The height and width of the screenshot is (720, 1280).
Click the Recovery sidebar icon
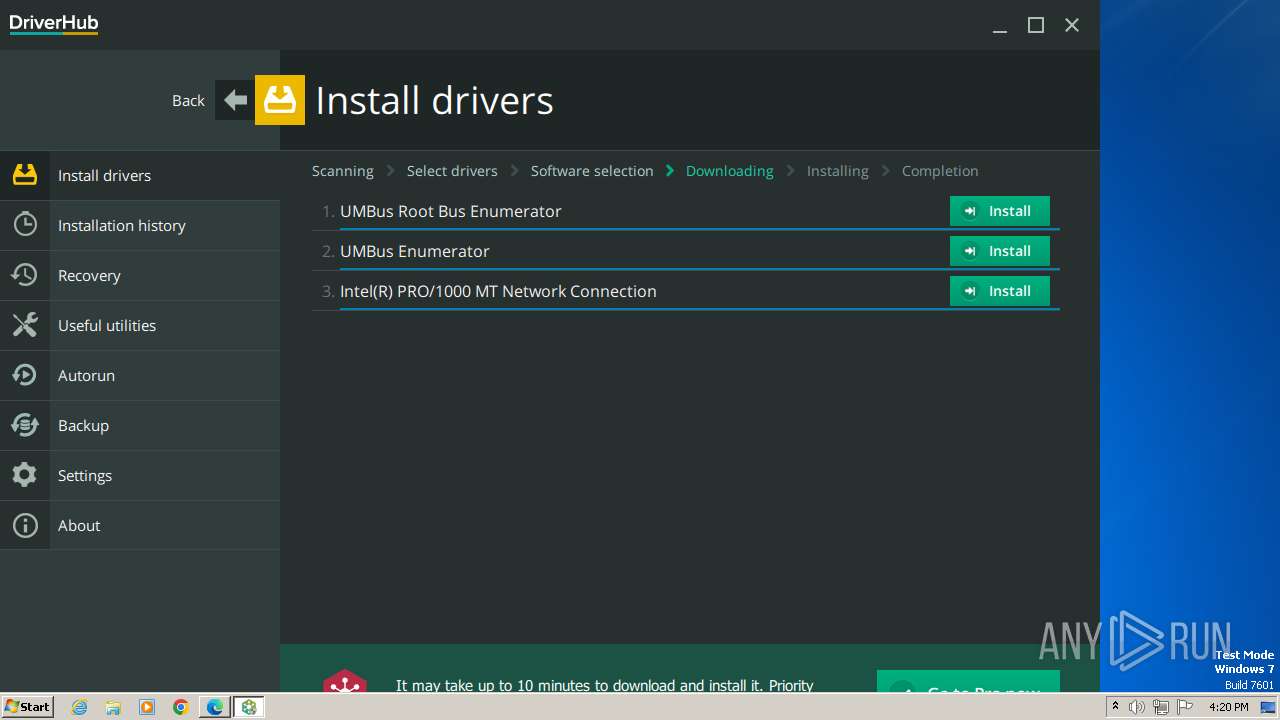tap(25, 275)
